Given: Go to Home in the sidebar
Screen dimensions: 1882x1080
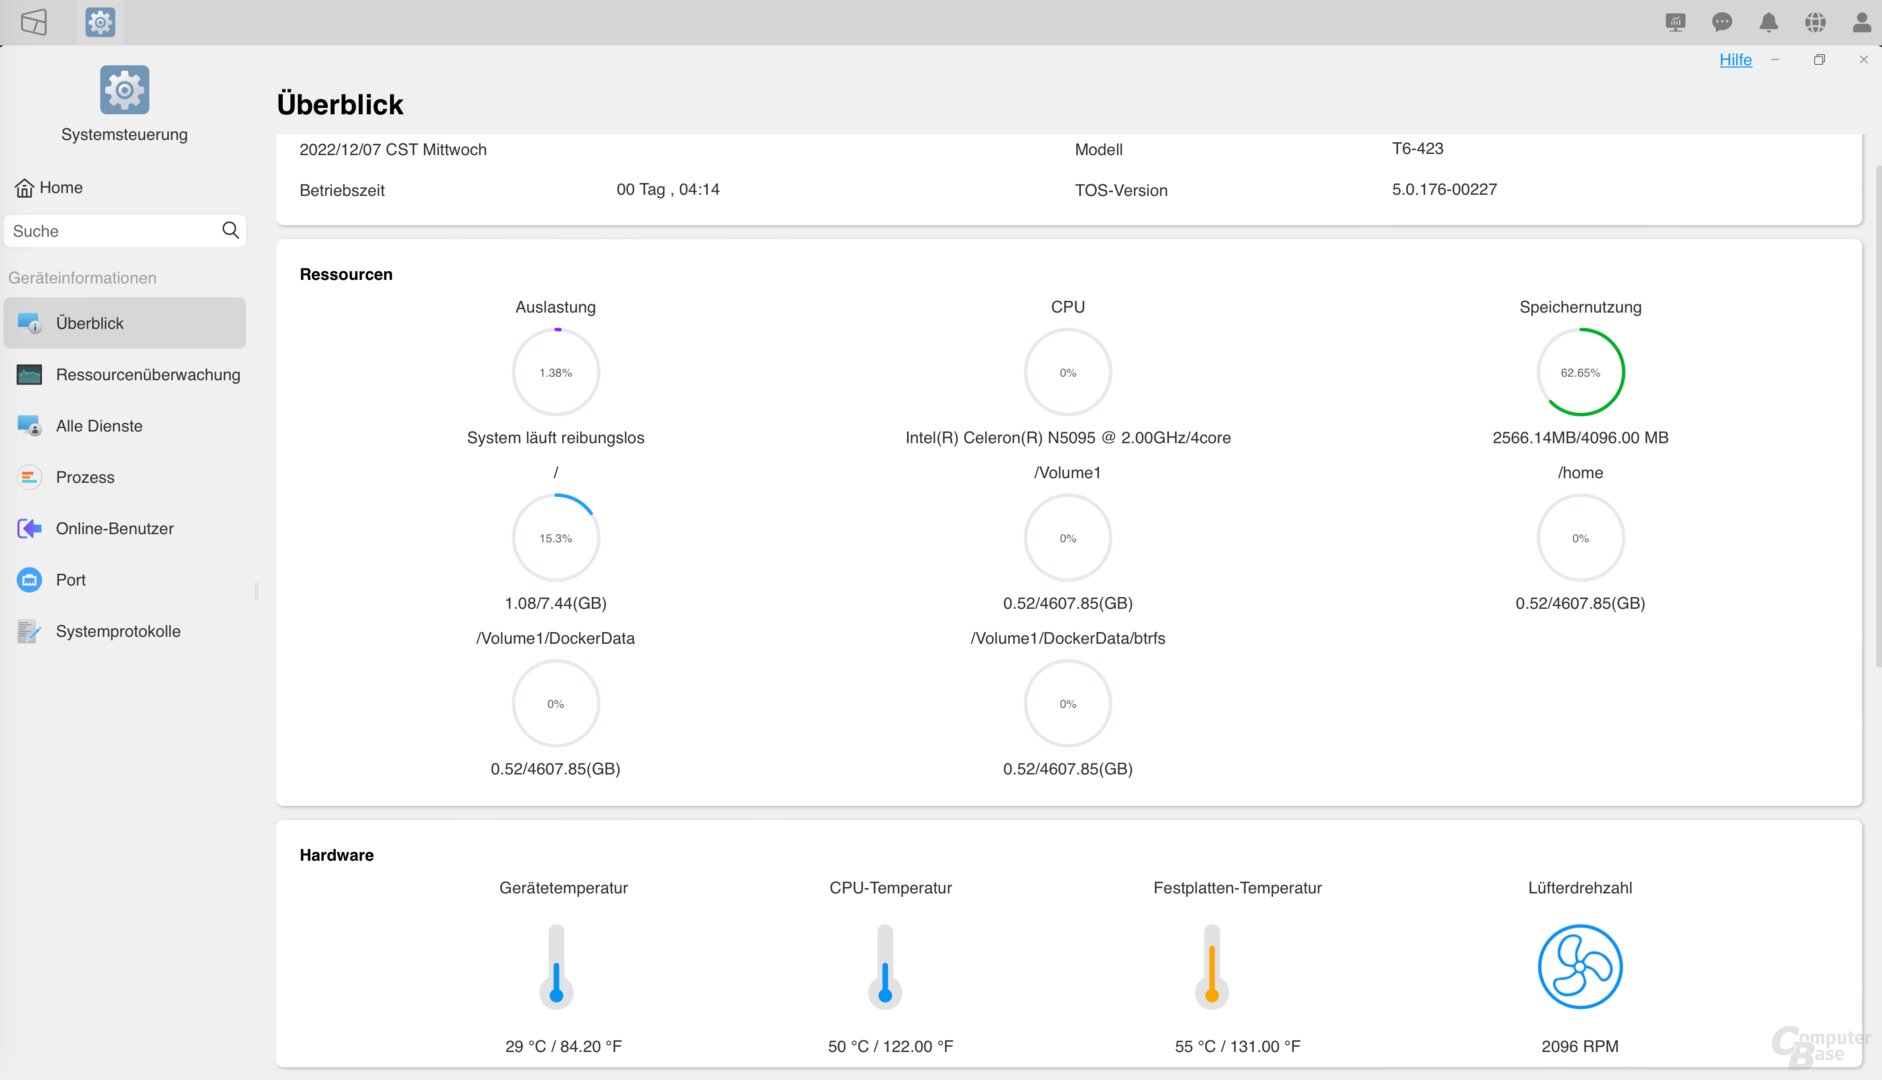Looking at the screenshot, I should [x=49, y=188].
